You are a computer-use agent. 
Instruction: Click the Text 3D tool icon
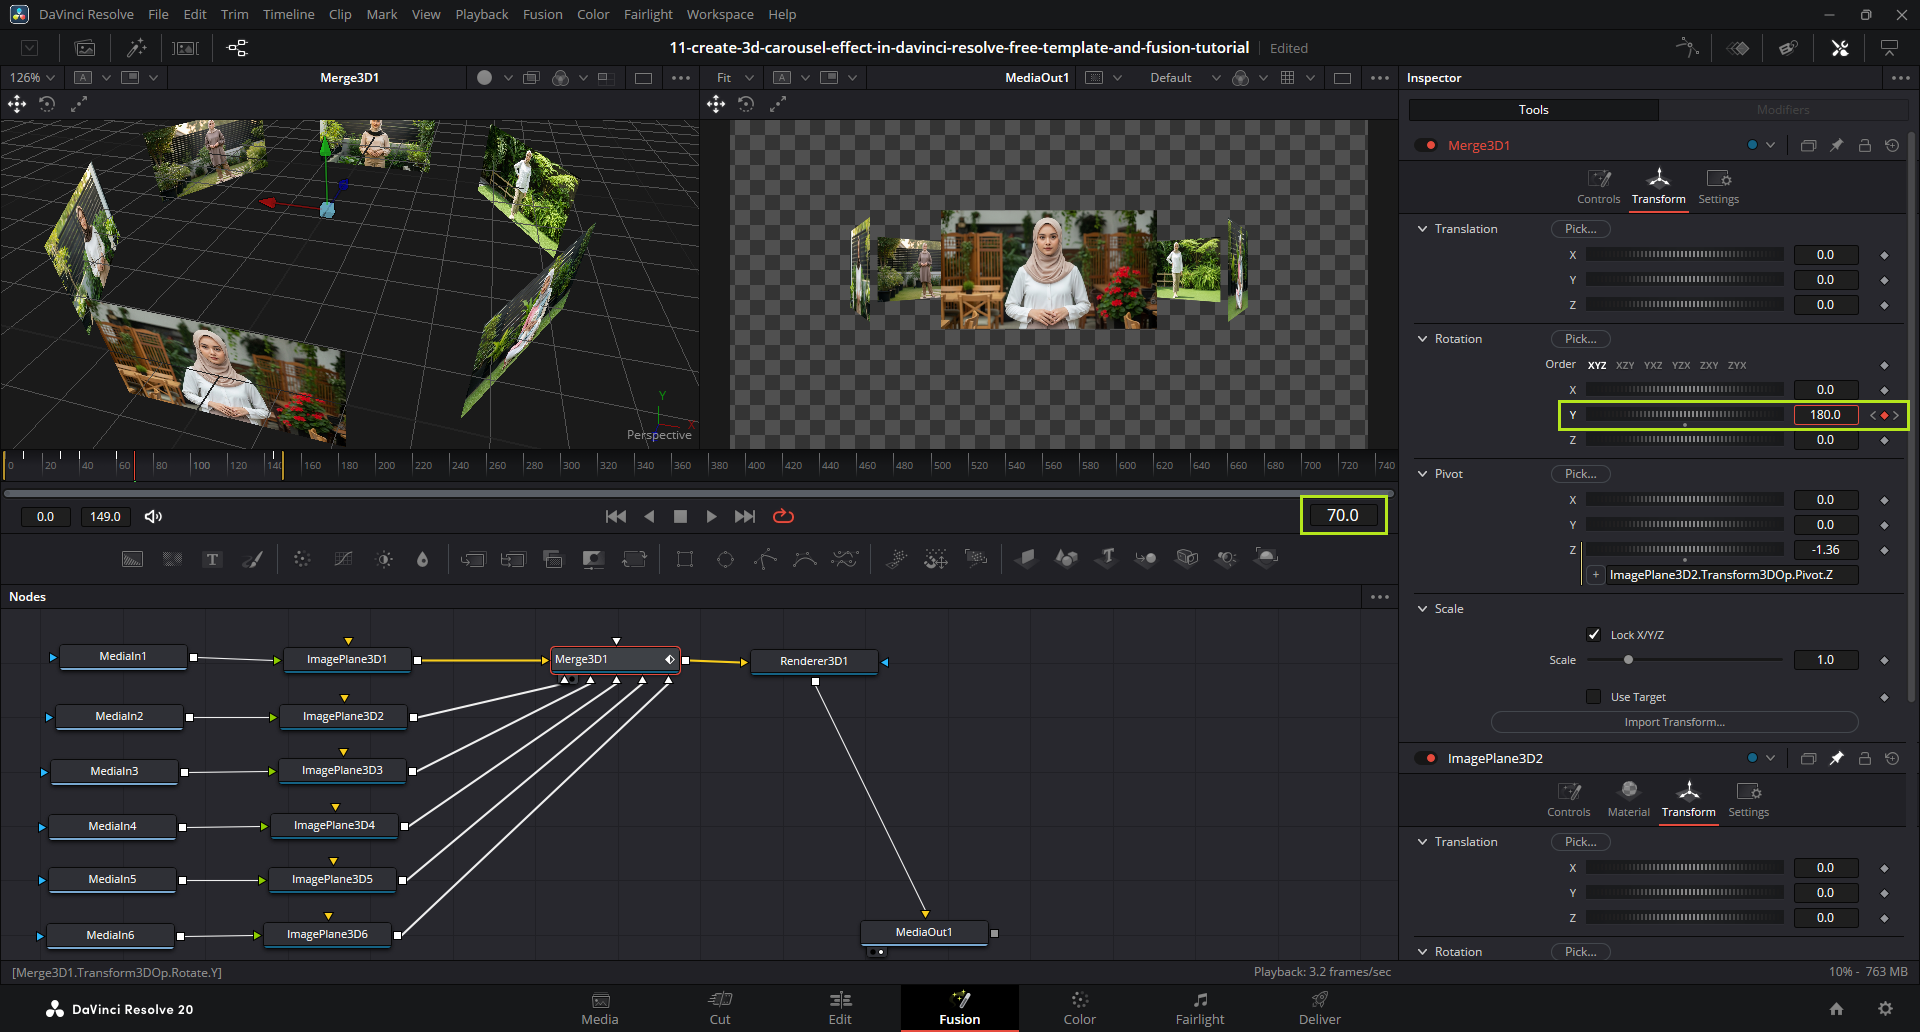click(1107, 558)
